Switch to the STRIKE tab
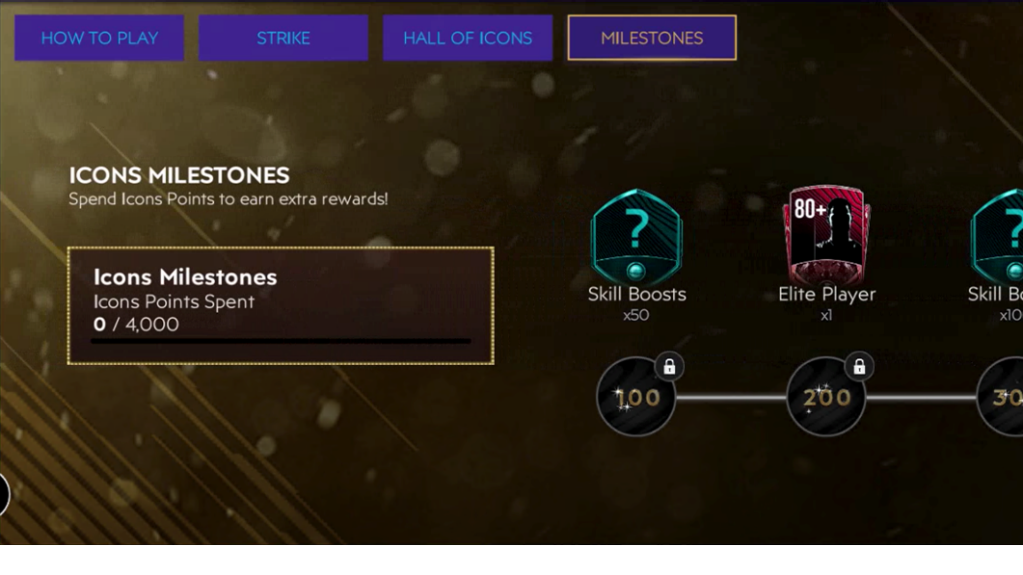This screenshot has height=575, width=1023. tap(283, 38)
